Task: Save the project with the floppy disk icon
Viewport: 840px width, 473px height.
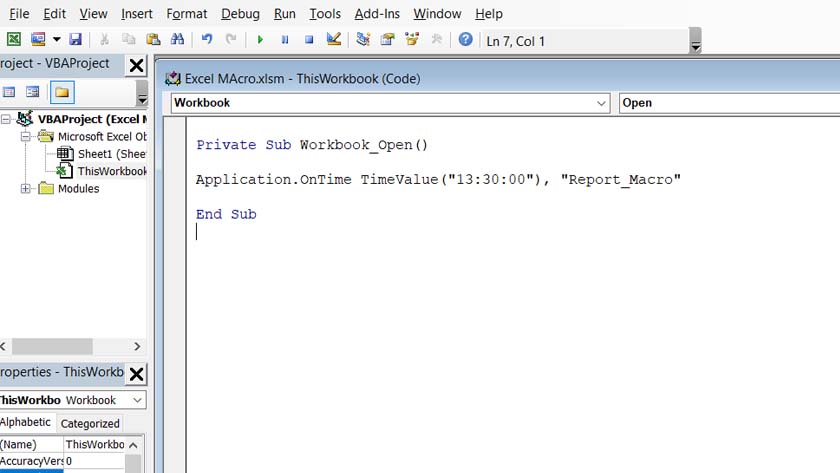Action: click(x=75, y=40)
